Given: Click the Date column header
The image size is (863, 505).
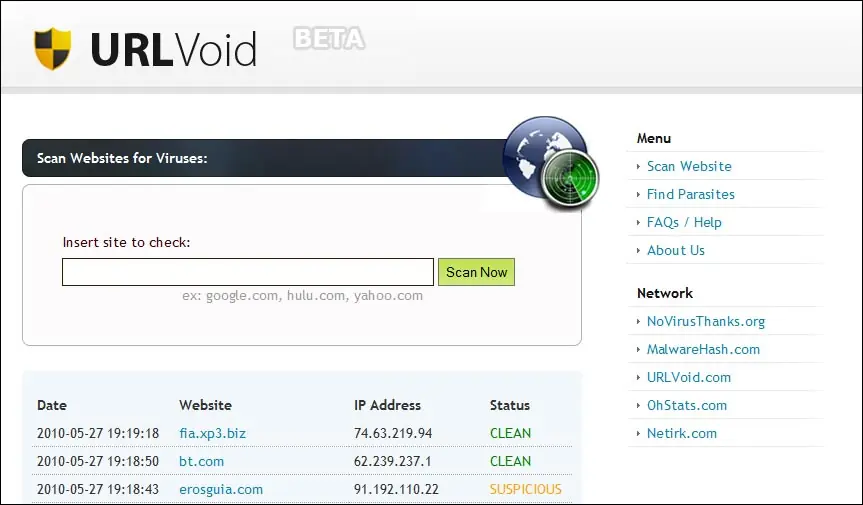Looking at the screenshot, I should click(x=52, y=405).
